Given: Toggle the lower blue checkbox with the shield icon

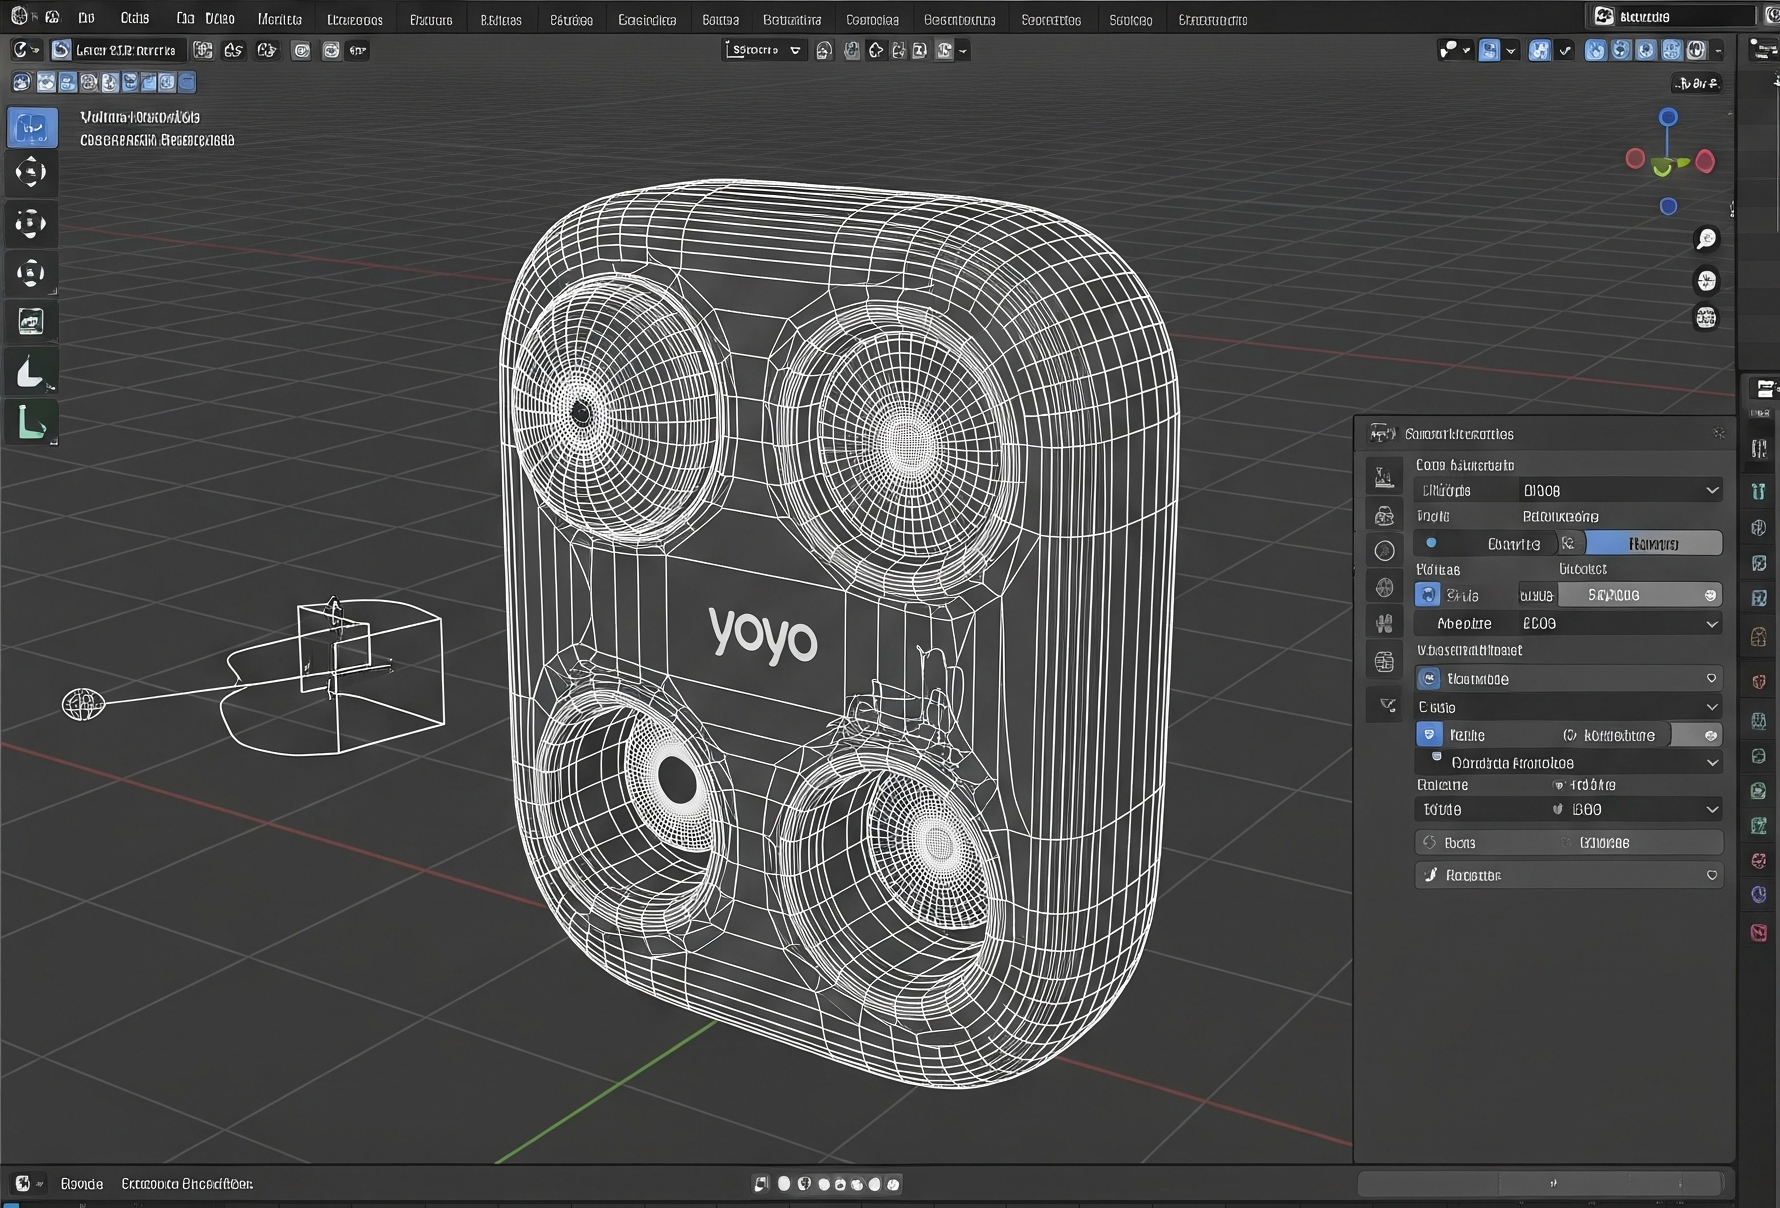Looking at the screenshot, I should pyautogui.click(x=1429, y=734).
